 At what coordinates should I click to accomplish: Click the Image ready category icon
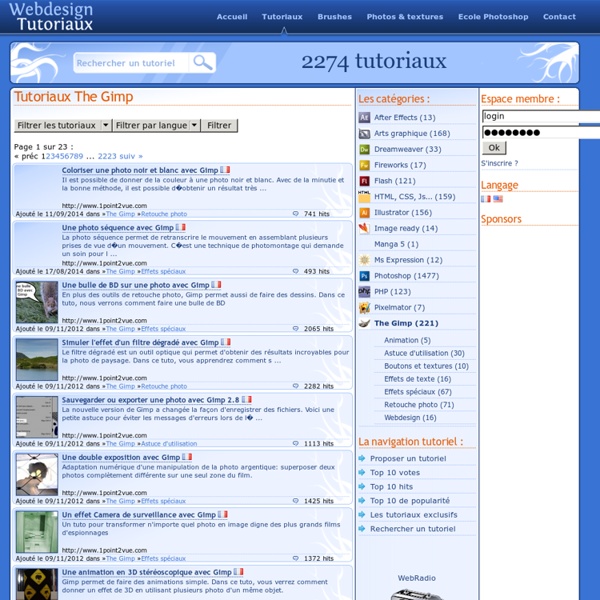click(364, 228)
